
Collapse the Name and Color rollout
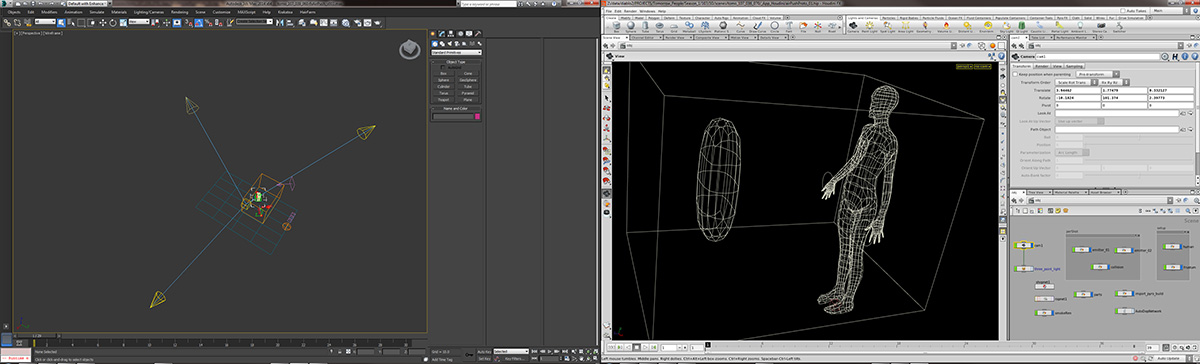(456, 109)
